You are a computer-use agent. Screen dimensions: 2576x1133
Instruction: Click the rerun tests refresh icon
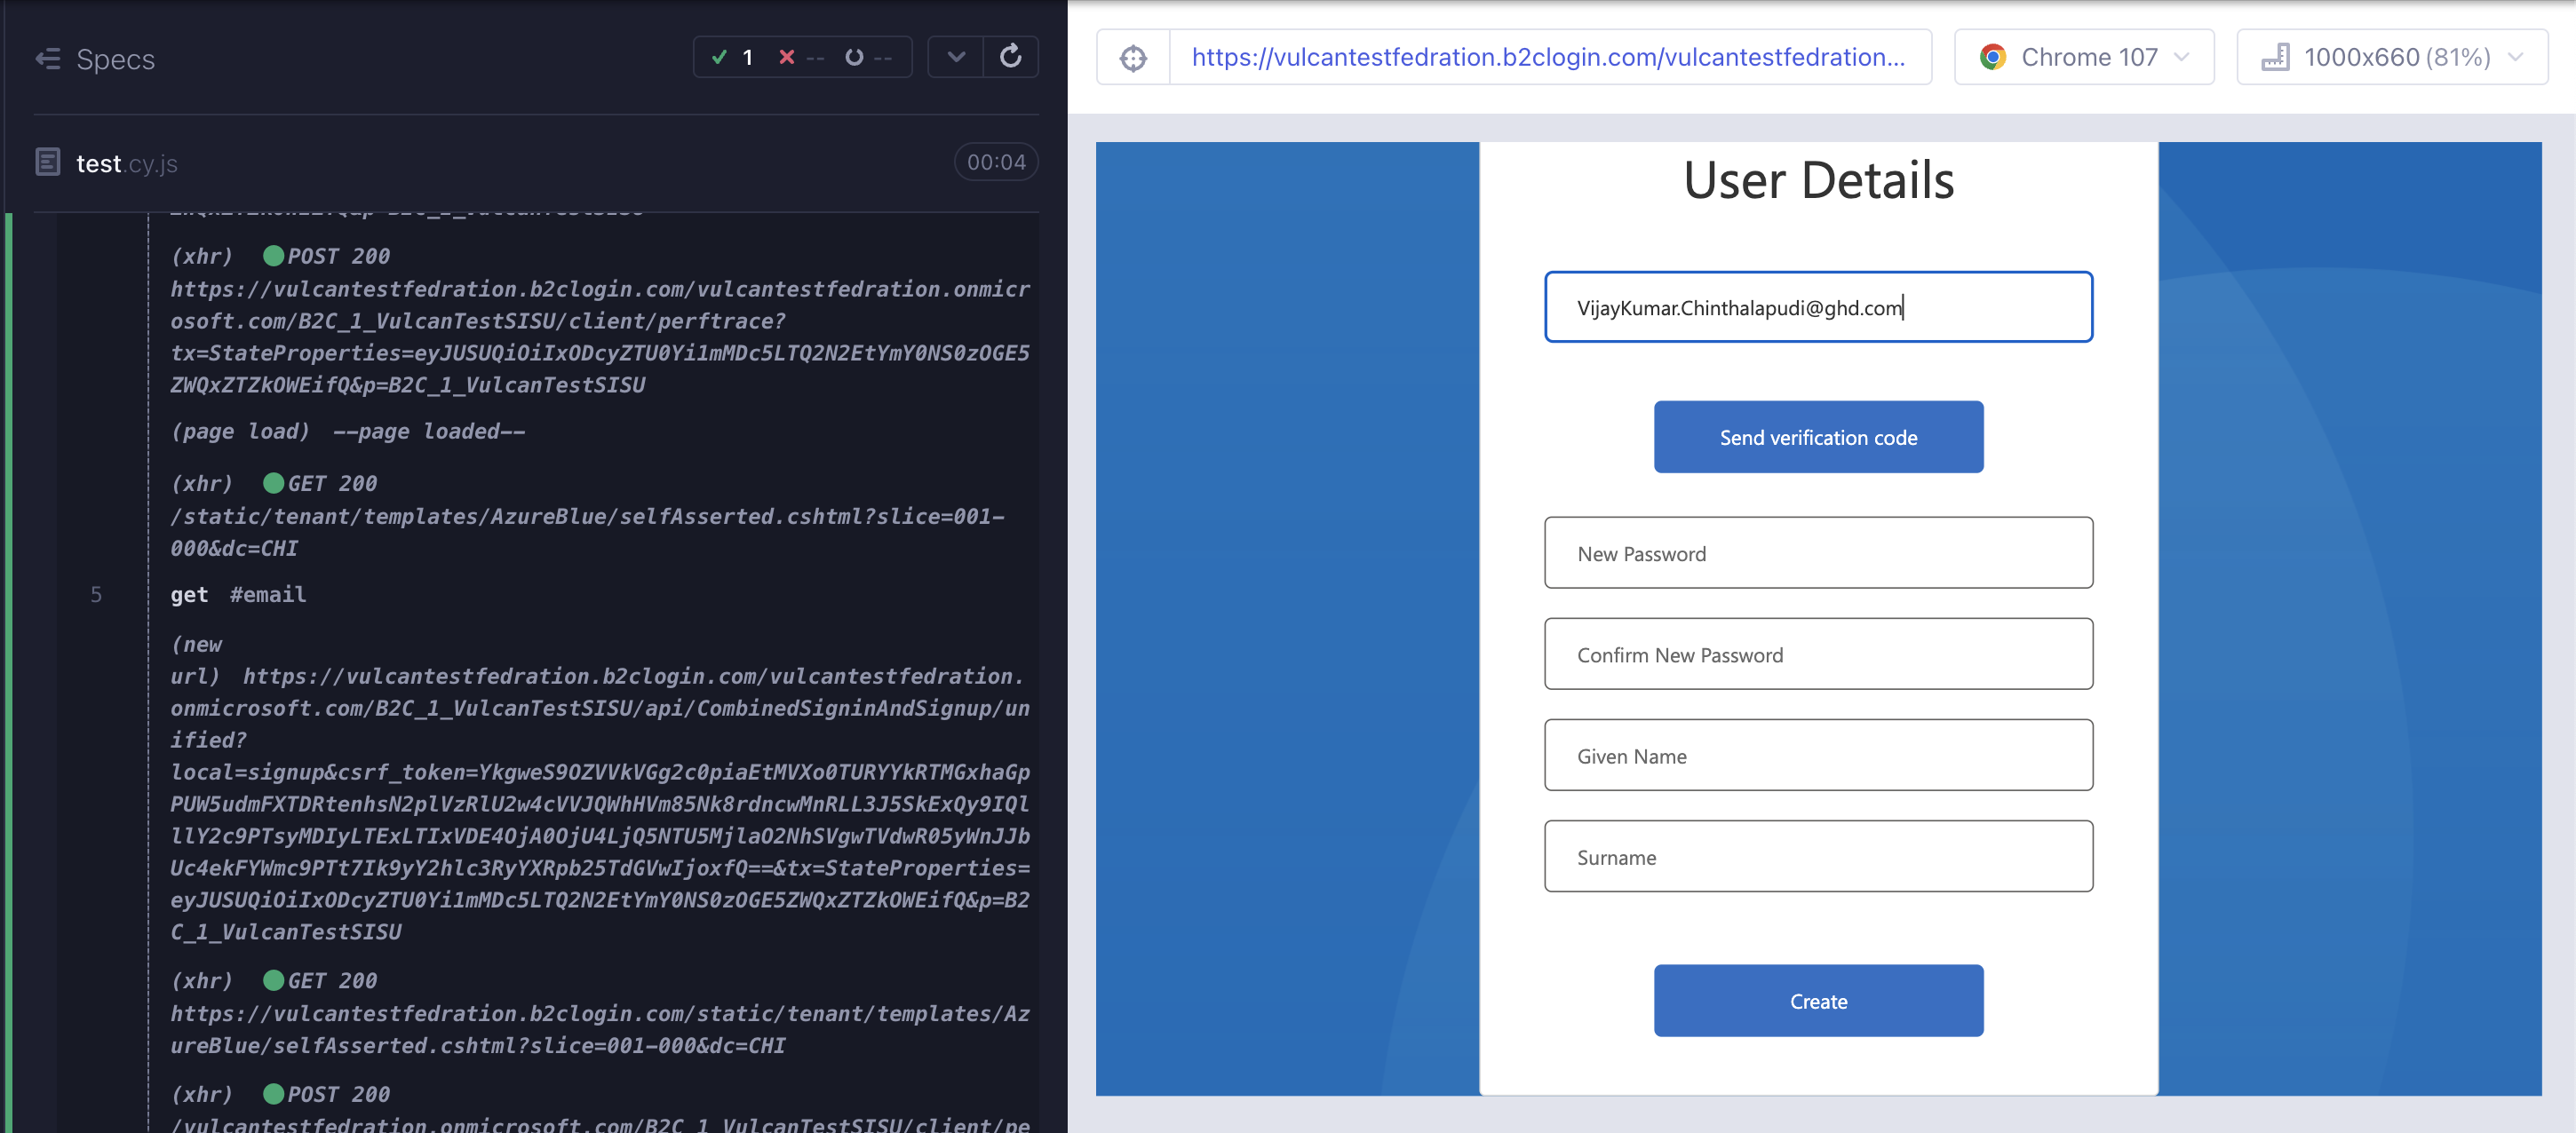coord(1010,57)
